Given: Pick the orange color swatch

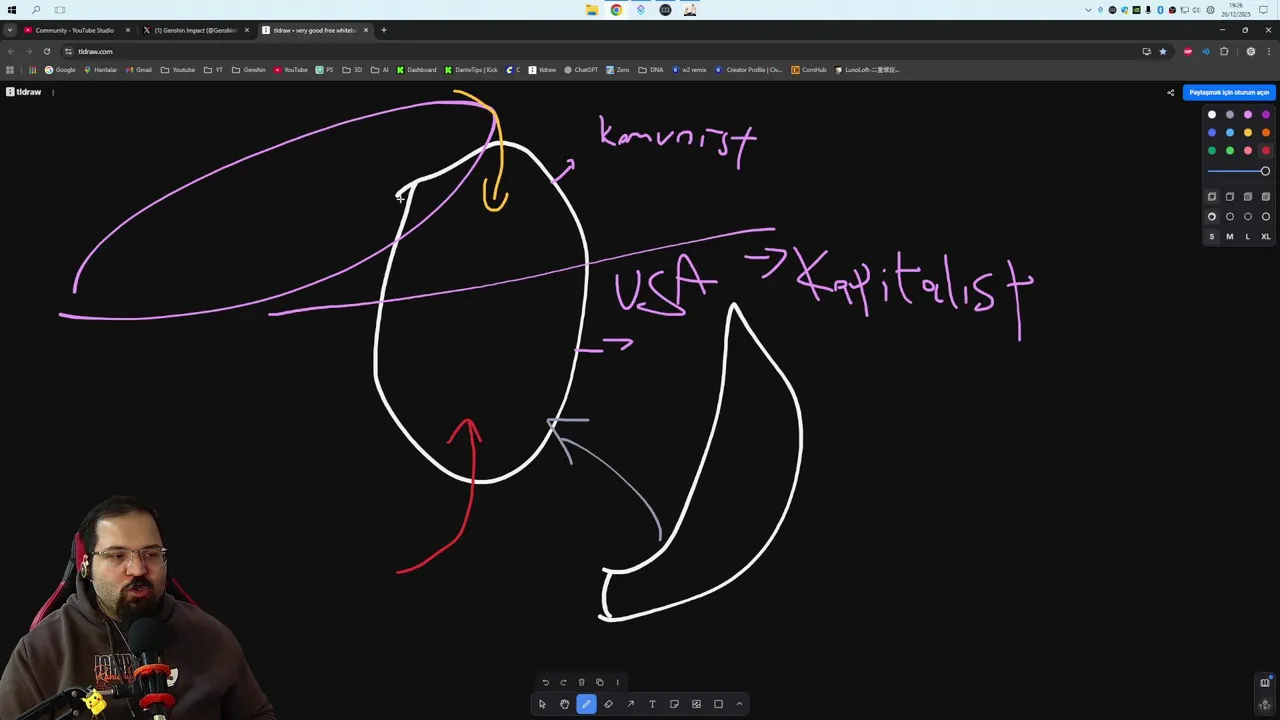Looking at the screenshot, I should point(1266,133).
